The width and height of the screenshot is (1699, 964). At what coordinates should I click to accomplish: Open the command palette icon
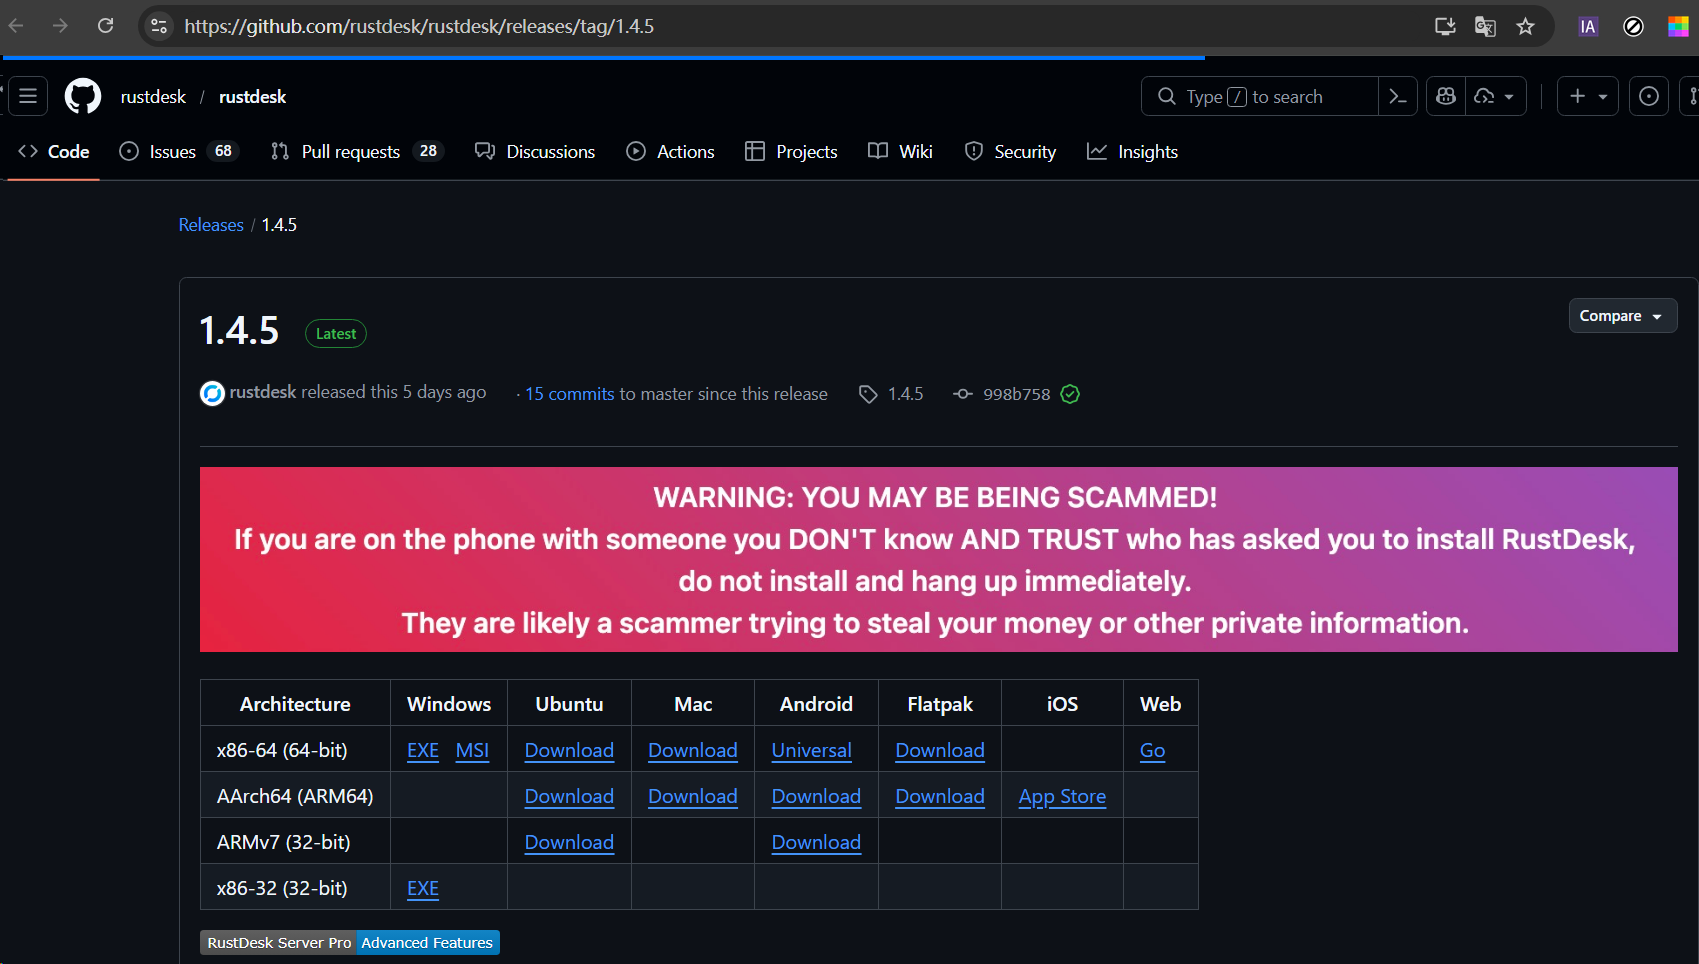pos(1398,96)
